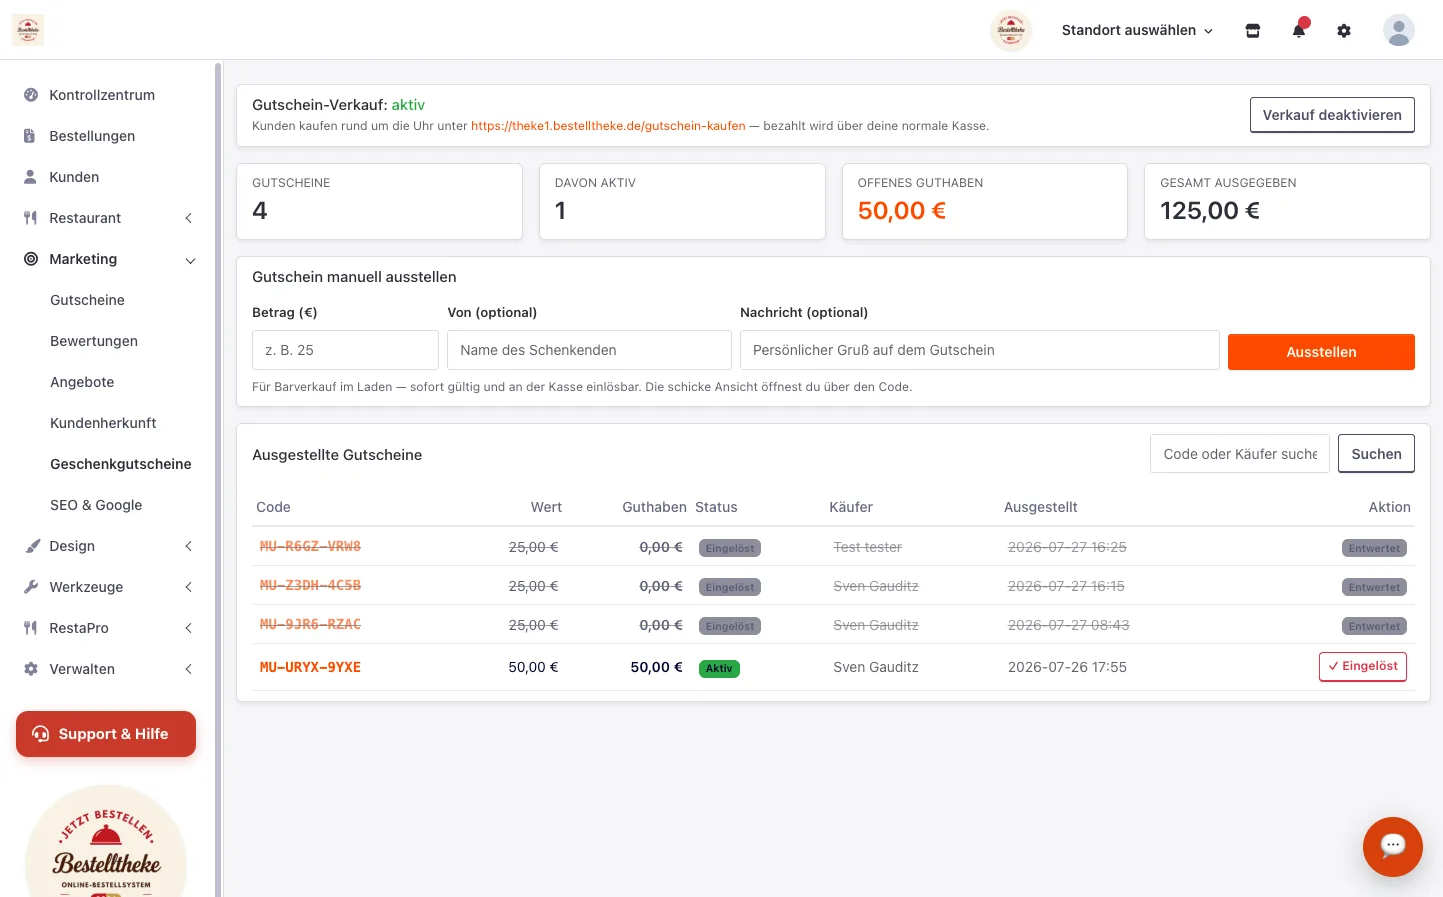Screen dimensions: 1443x897
Task: Open the Standort auswählen dropdown
Action: (x=1137, y=31)
